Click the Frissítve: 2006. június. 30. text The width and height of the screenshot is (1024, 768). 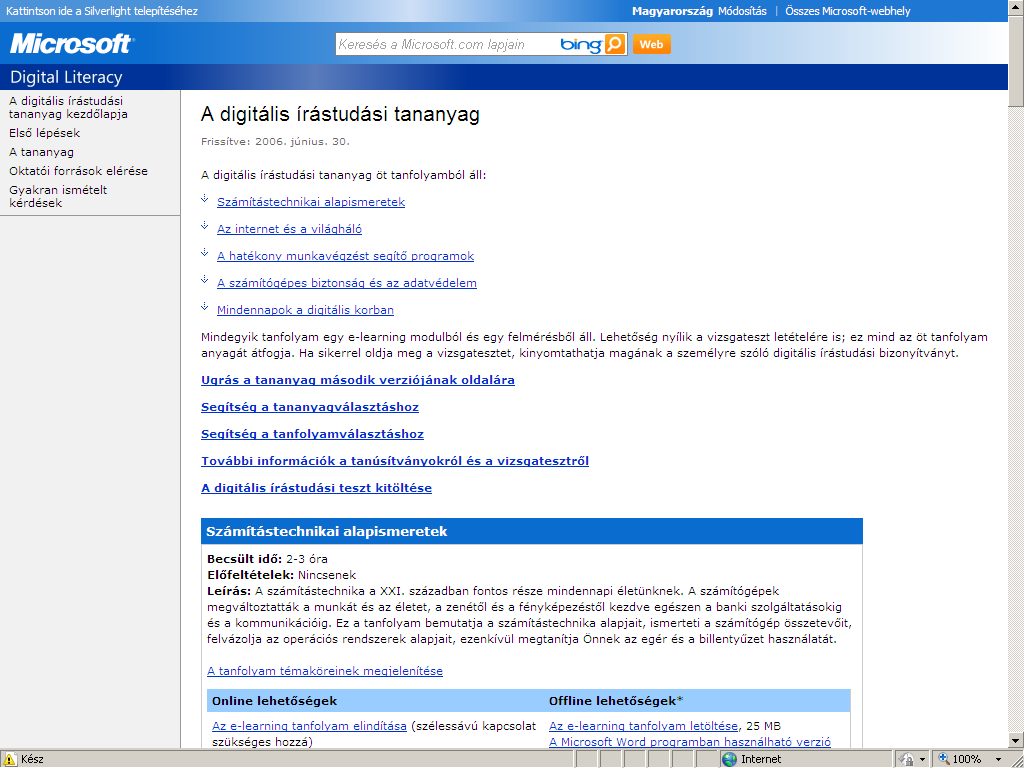coord(275,141)
